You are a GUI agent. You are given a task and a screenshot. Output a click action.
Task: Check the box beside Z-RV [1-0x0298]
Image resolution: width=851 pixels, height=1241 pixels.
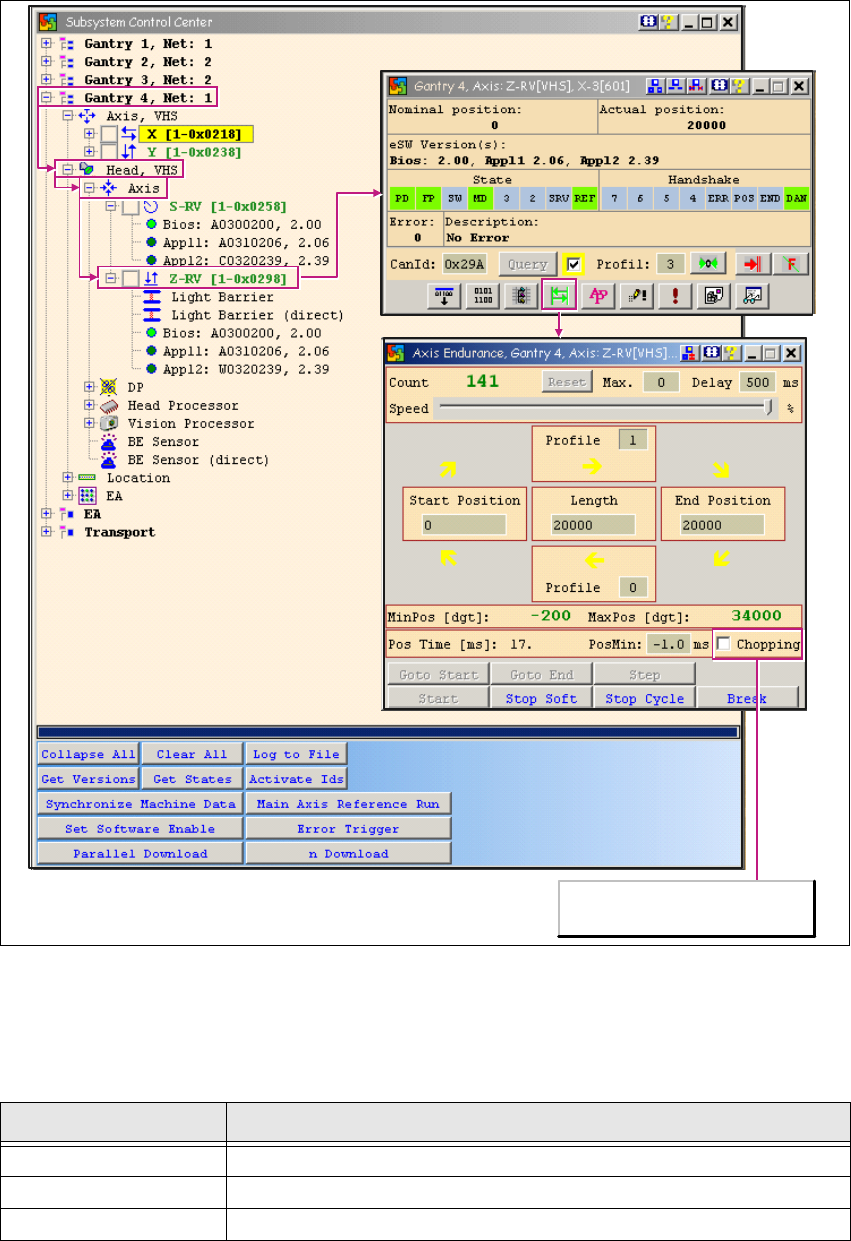pyautogui.click(x=130, y=278)
